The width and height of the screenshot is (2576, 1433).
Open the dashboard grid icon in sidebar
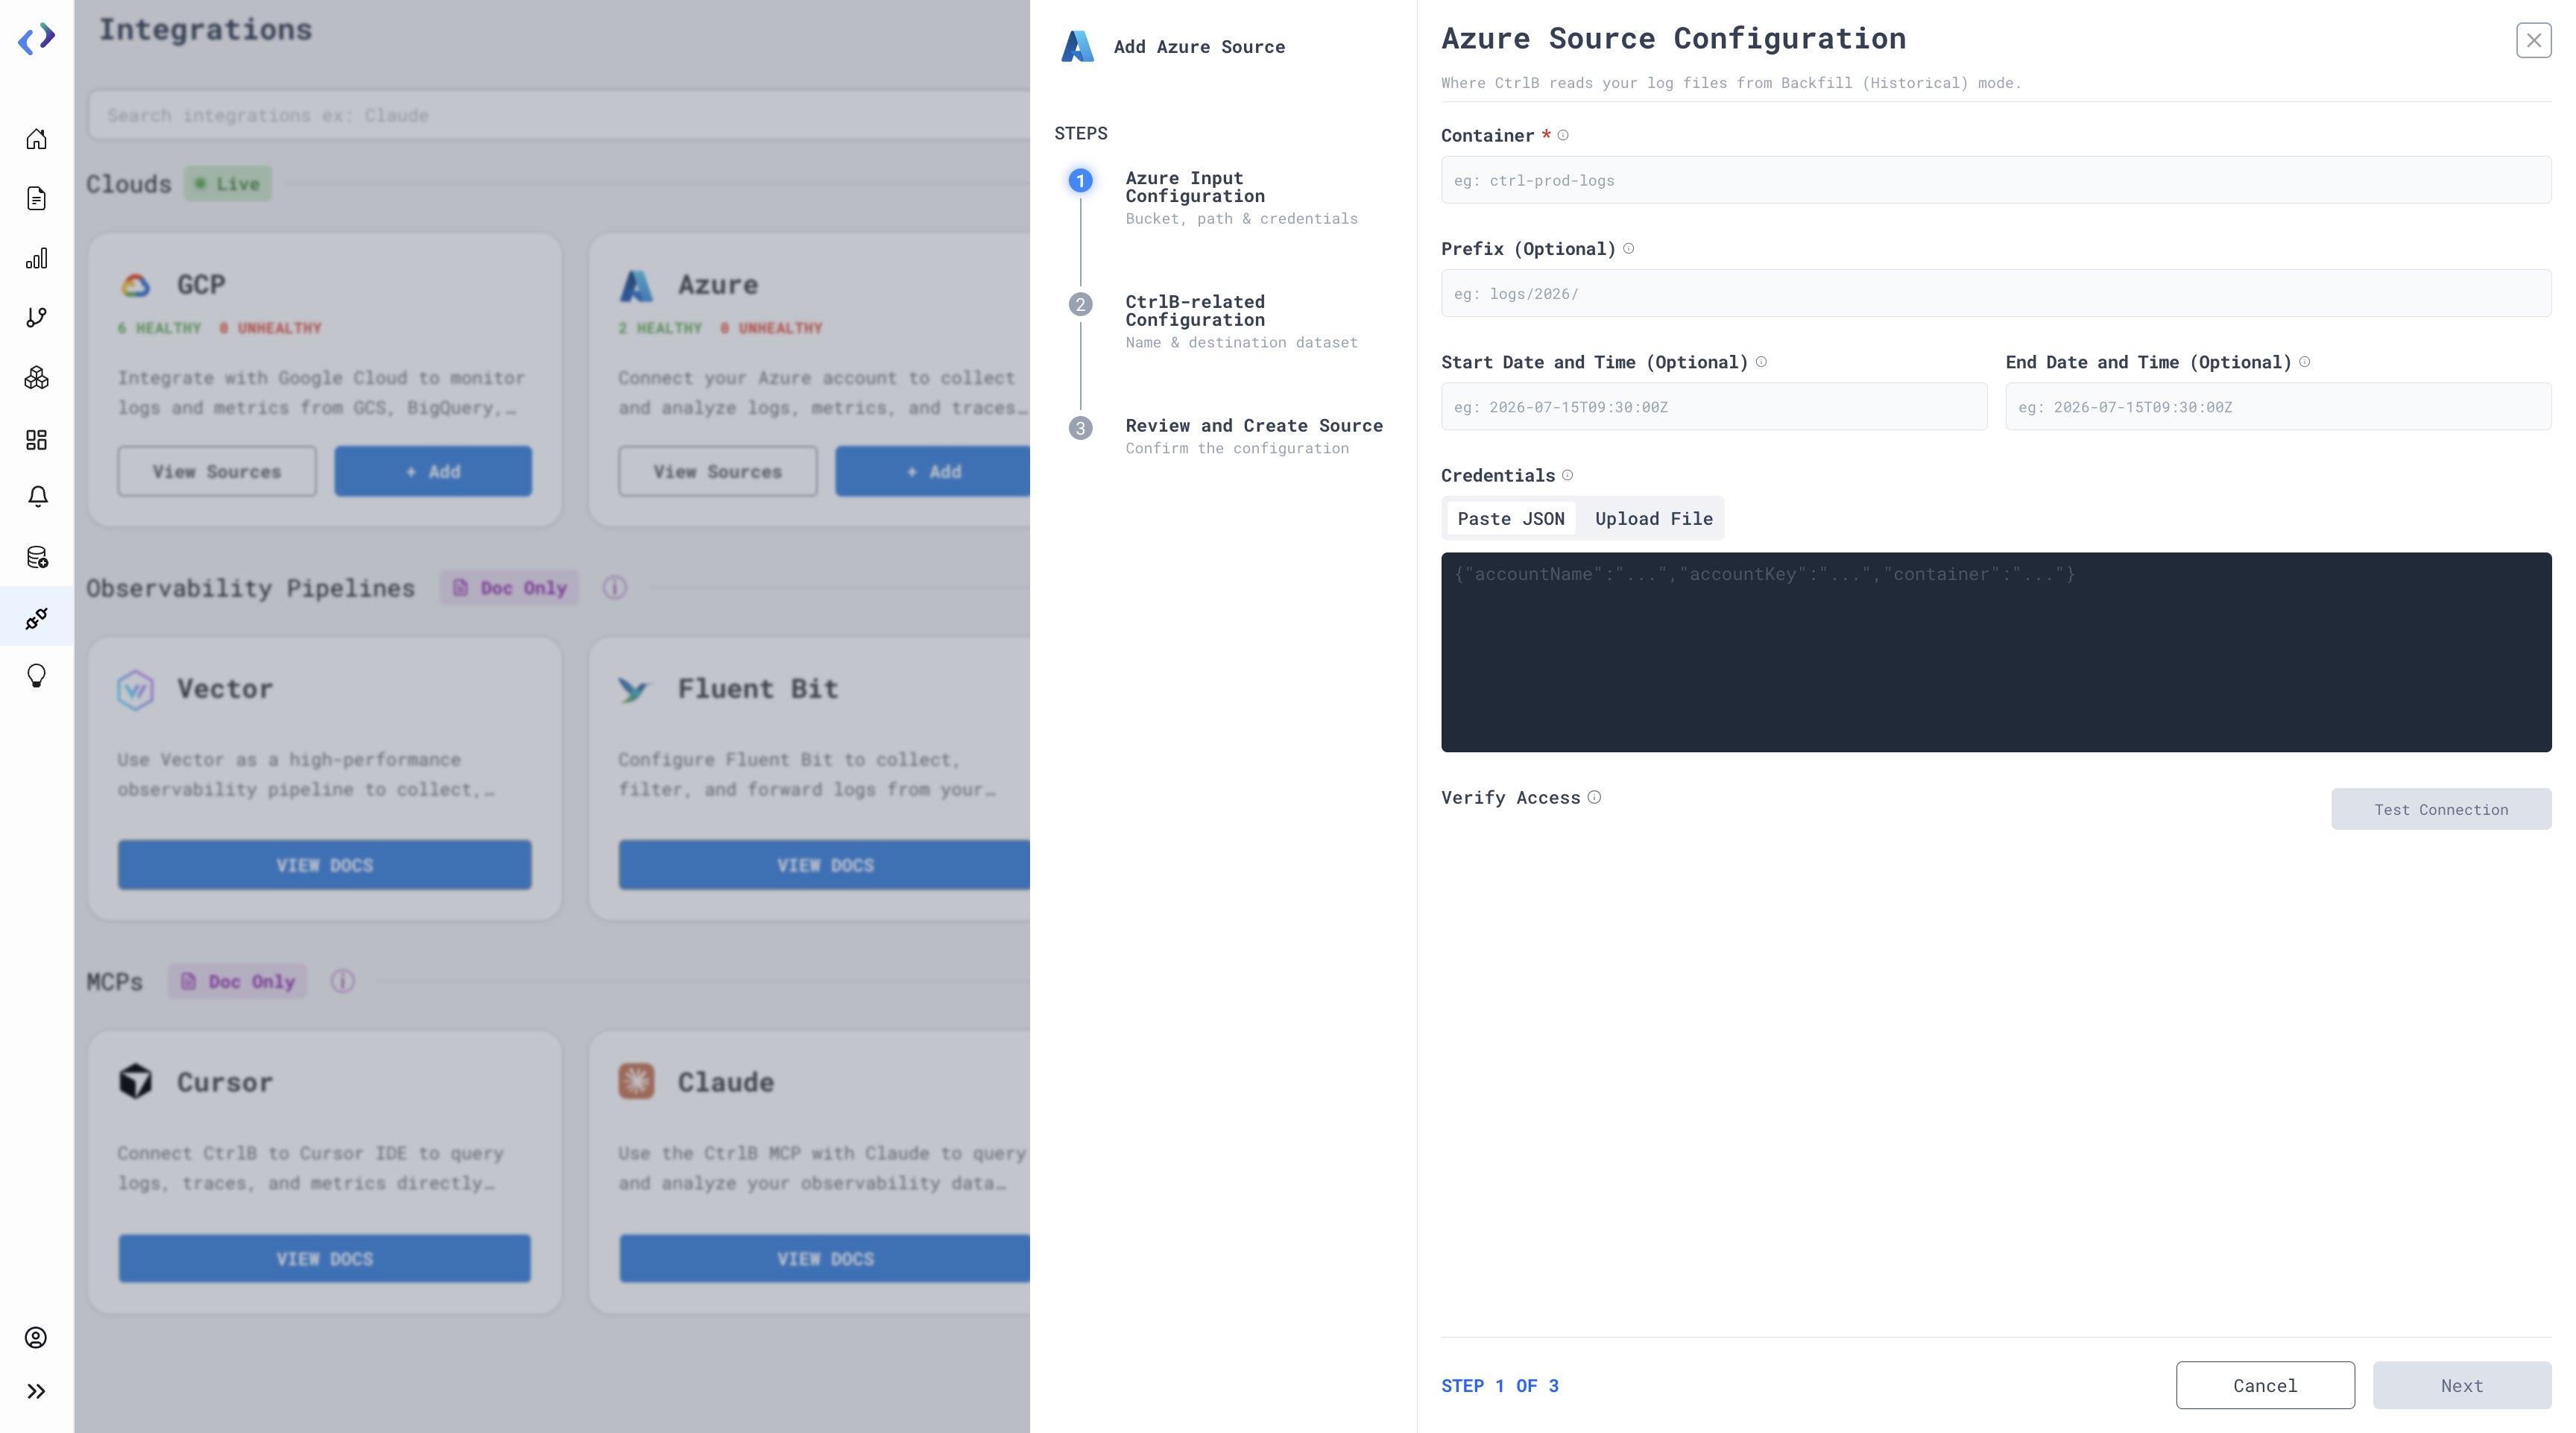point(36,440)
